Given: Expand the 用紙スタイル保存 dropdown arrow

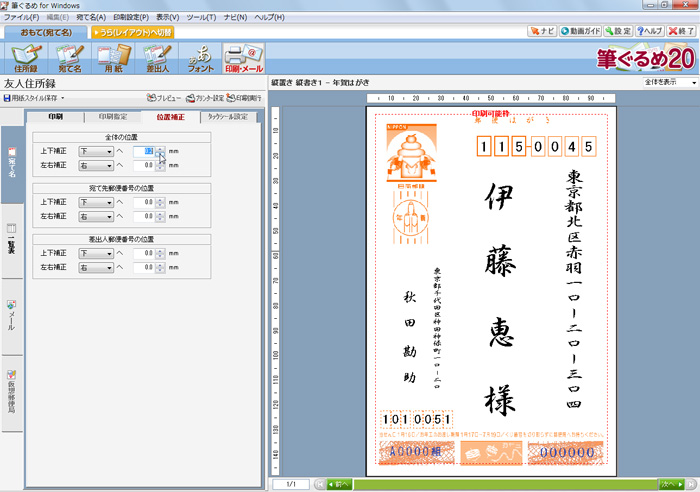Looking at the screenshot, I should coord(62,99).
